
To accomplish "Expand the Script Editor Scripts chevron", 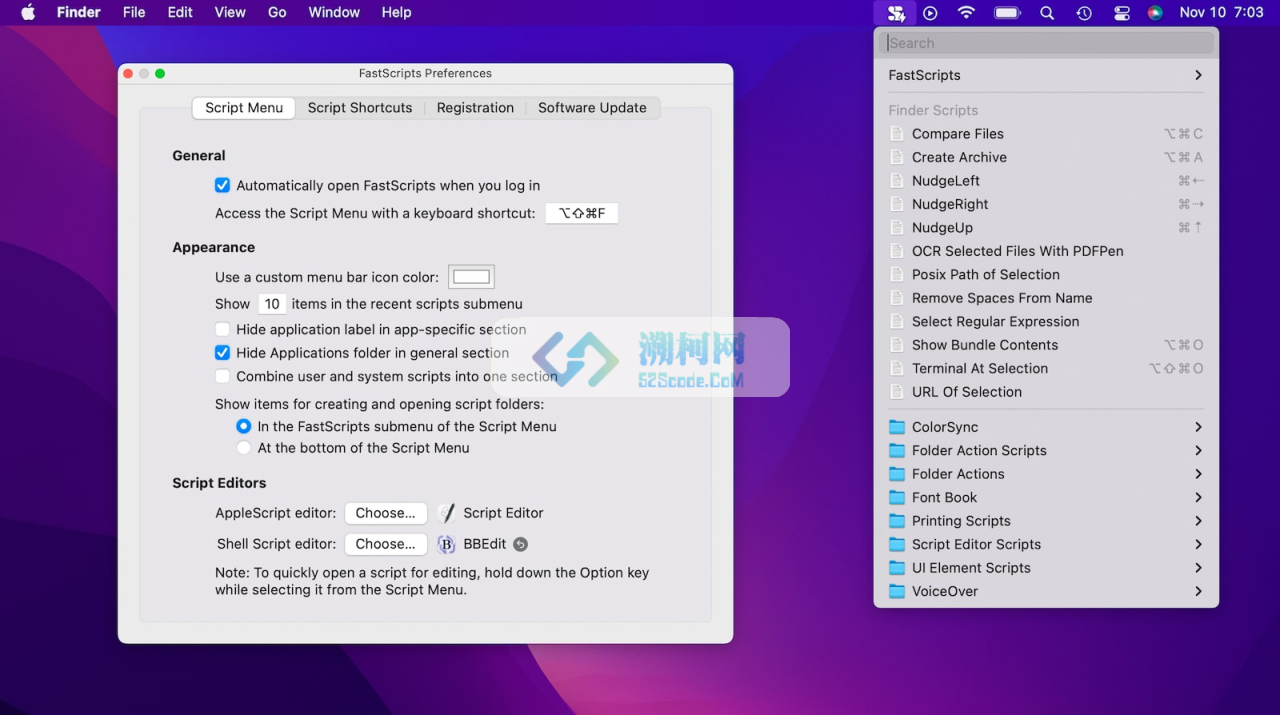I will click(x=1198, y=545).
